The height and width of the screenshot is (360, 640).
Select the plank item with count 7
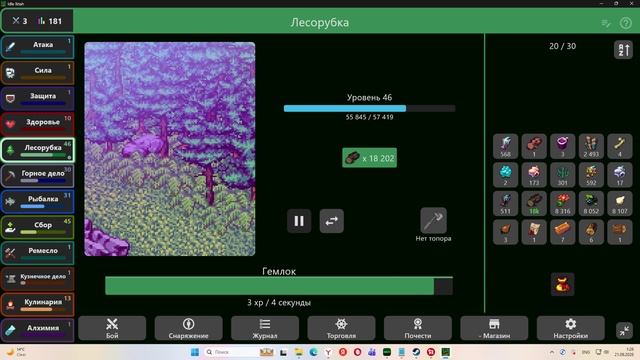(562, 232)
